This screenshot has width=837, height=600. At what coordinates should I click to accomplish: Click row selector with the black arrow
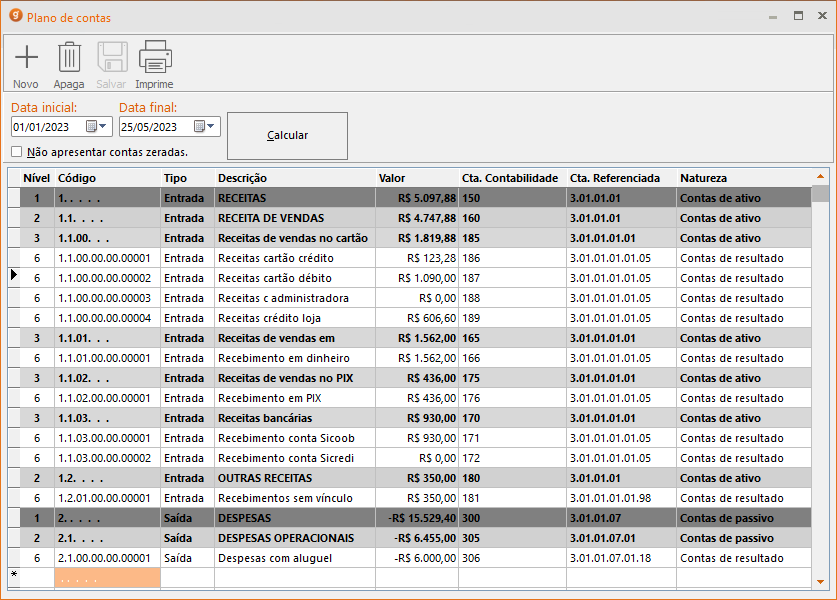[14, 276]
